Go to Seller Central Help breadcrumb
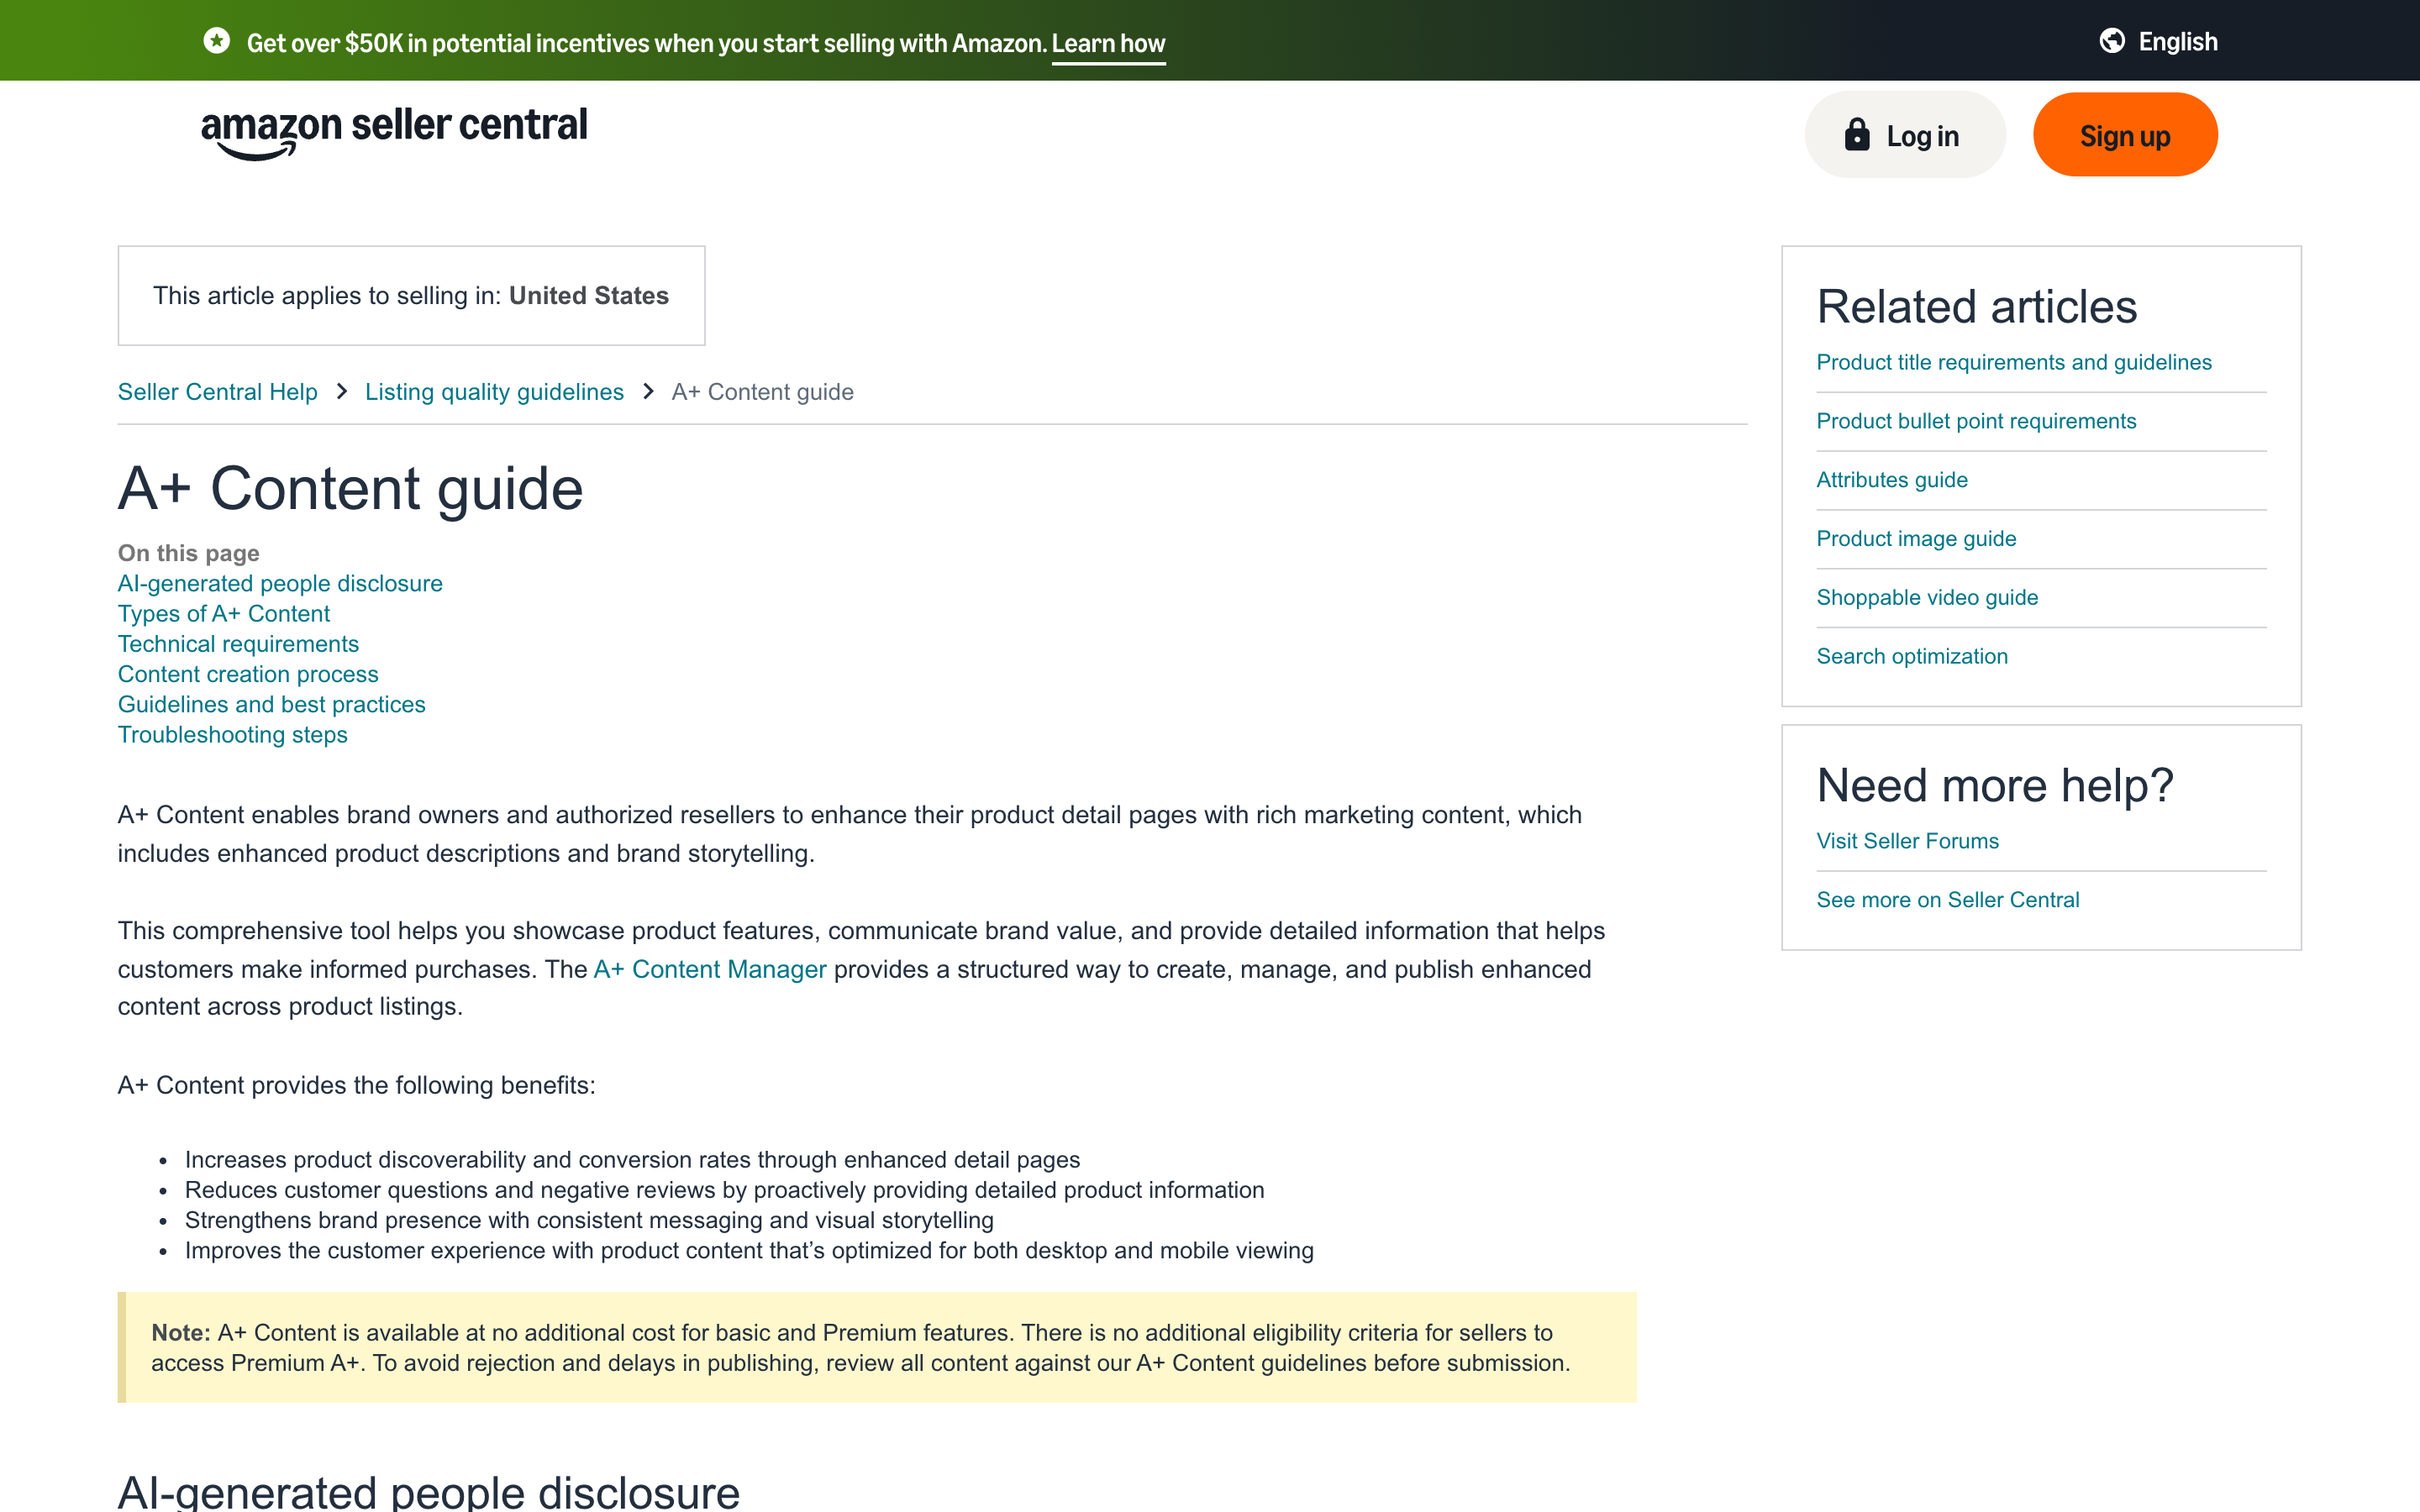Screen dimensions: 2420x1512 tap(217, 392)
